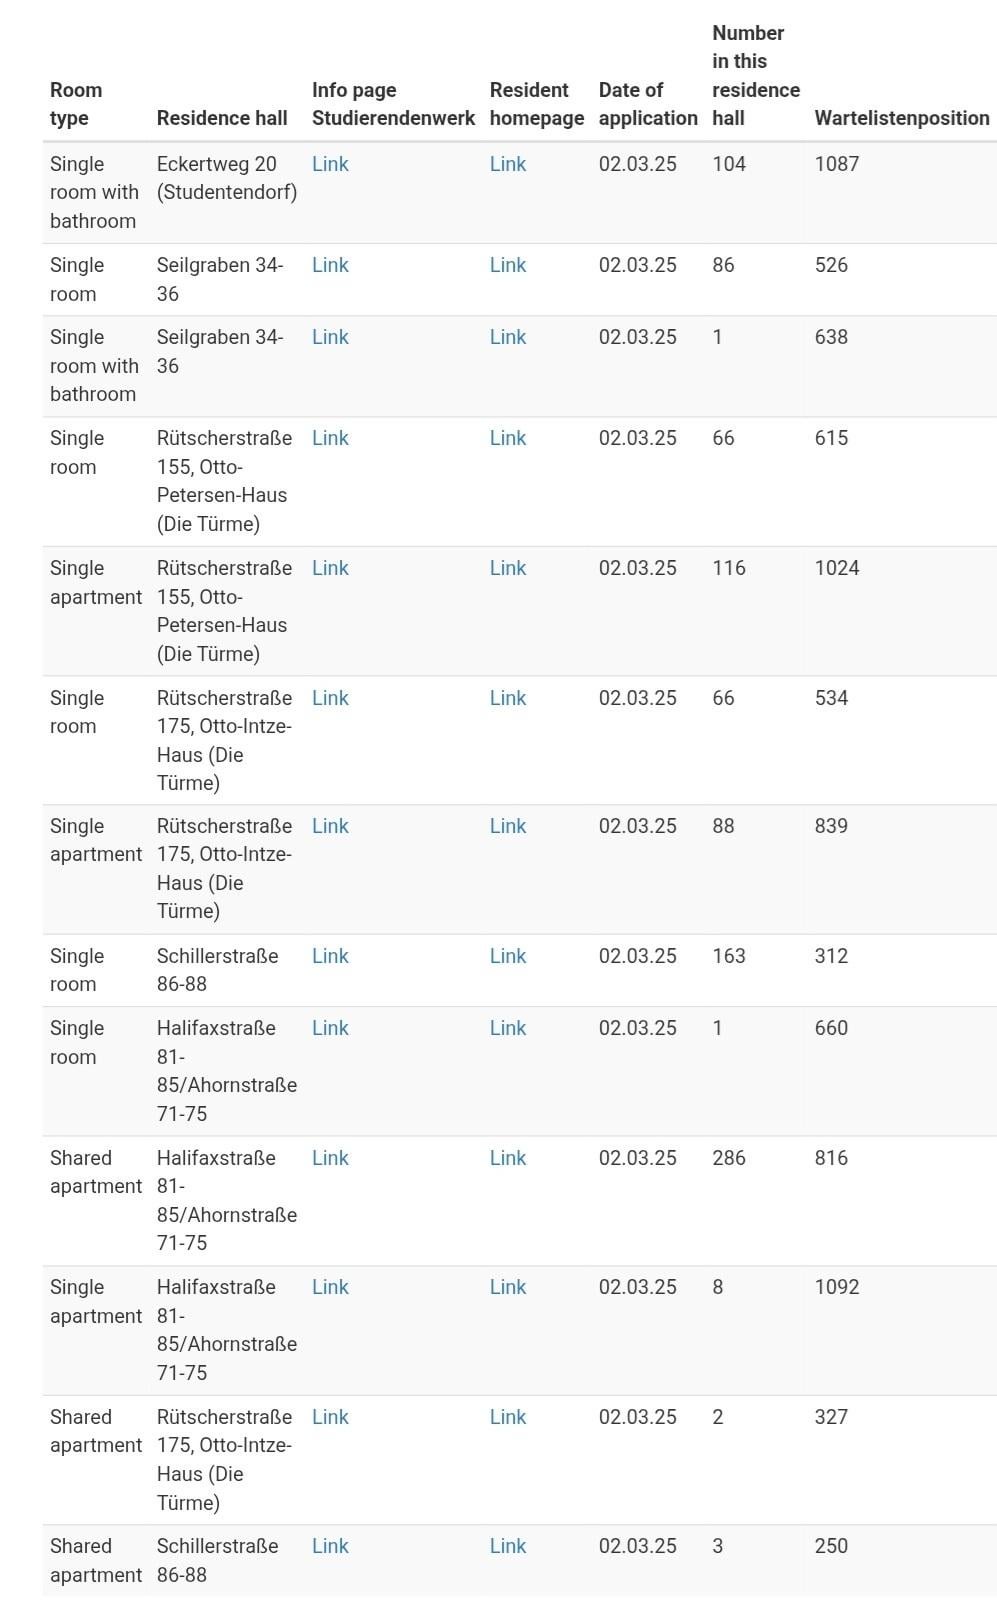Image resolution: width=997 pixels, height=1606 pixels.
Task: Click the Wartelistenposition column header
Action: (902, 118)
